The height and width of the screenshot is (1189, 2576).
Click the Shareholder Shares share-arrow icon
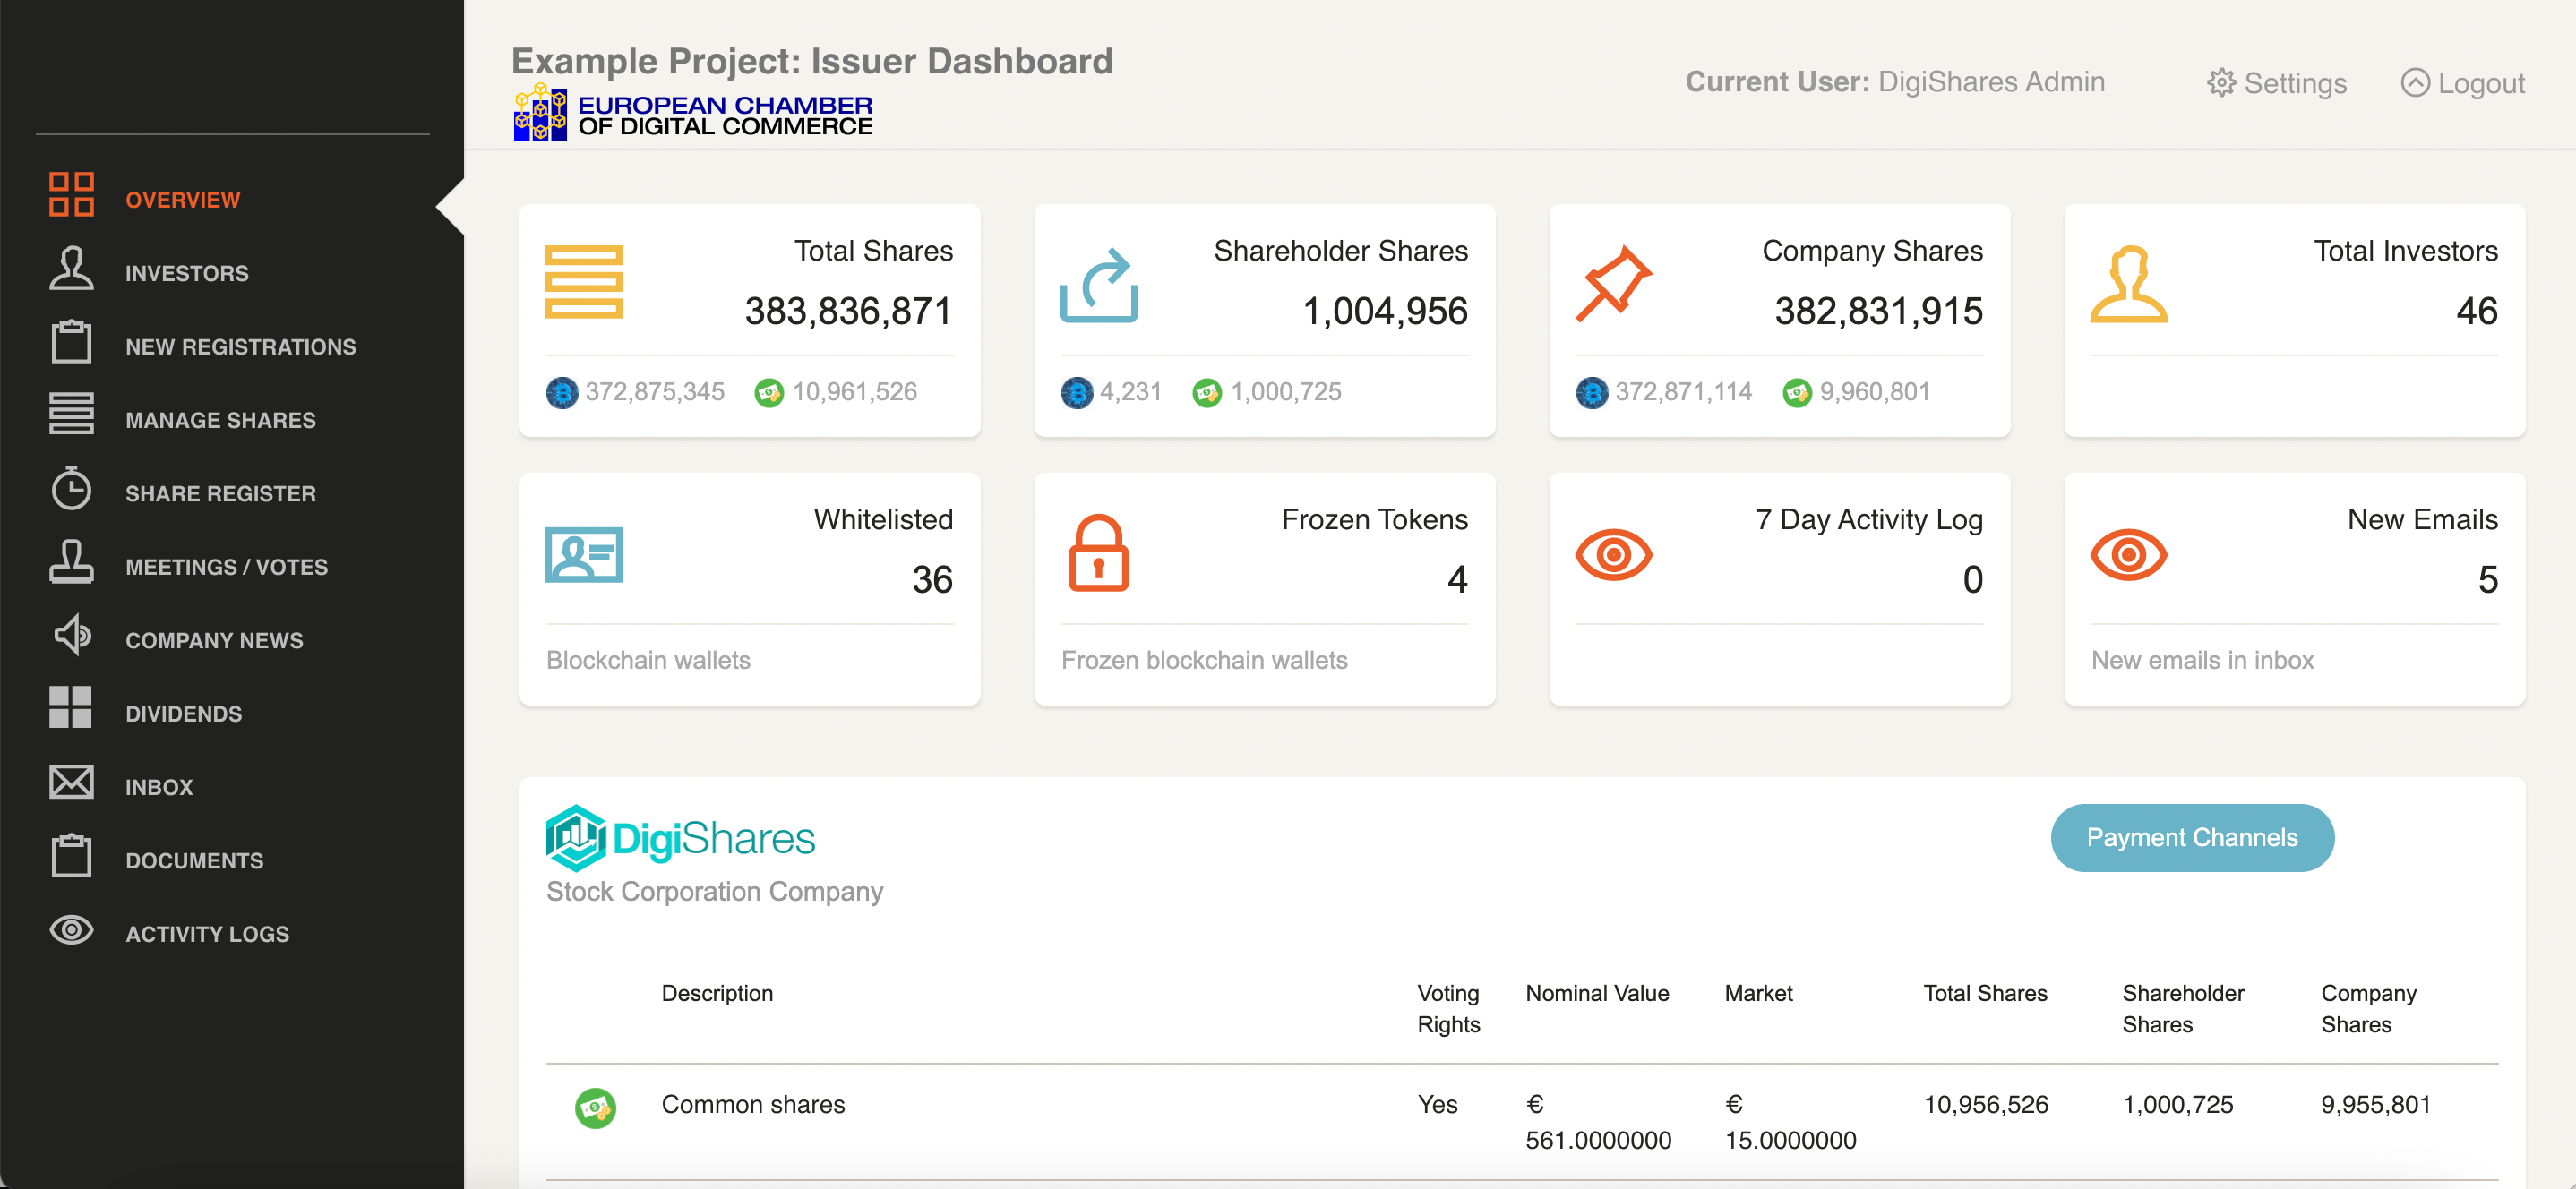coord(1098,284)
